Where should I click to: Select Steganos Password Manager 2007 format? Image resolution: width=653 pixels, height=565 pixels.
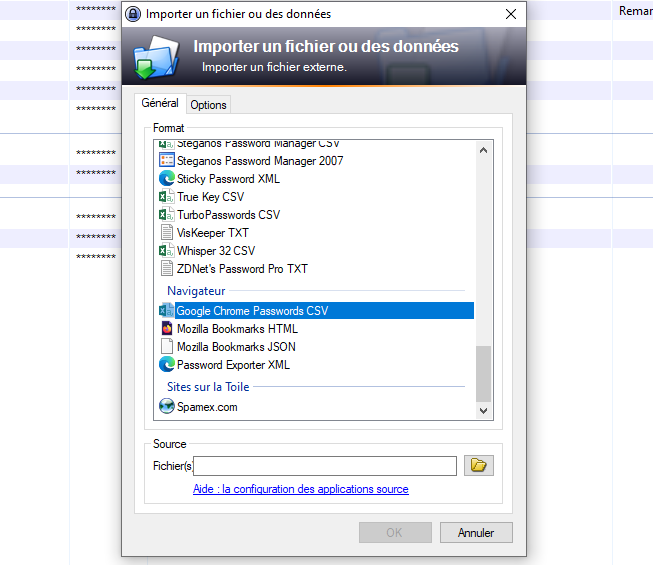(260, 161)
